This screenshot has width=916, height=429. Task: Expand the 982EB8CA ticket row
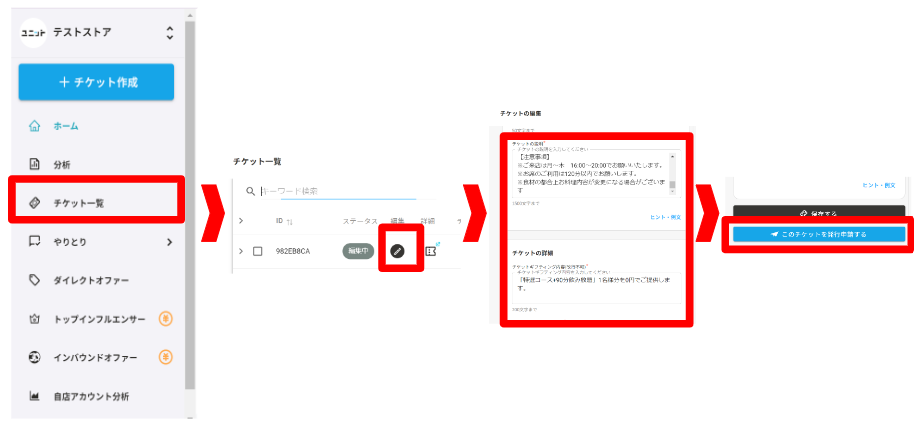(x=240, y=251)
